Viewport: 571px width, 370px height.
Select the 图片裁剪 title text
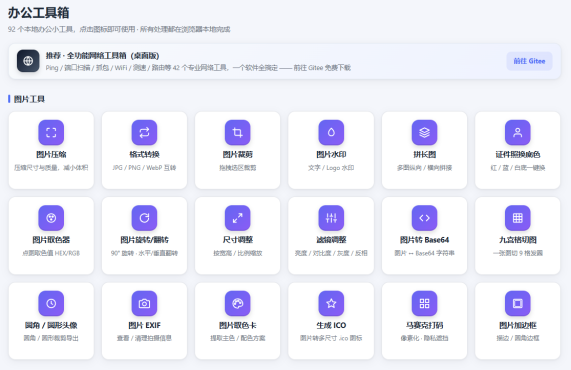click(237, 154)
